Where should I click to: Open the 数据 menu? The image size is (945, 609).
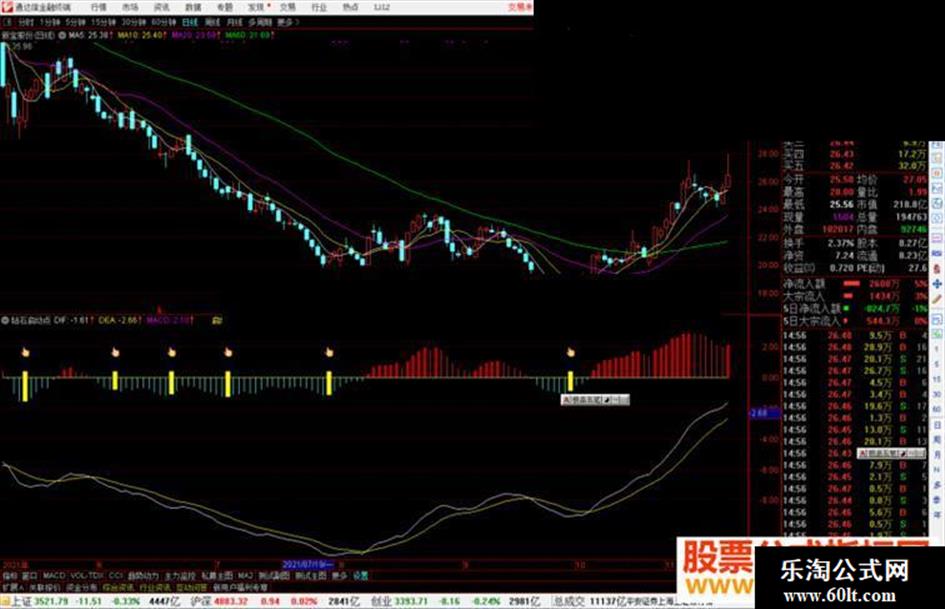click(193, 7)
